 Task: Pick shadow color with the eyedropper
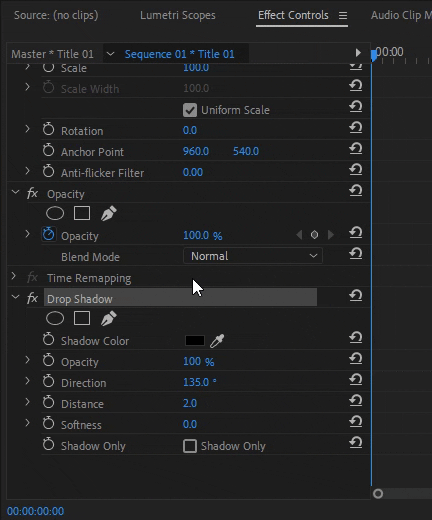click(217, 341)
